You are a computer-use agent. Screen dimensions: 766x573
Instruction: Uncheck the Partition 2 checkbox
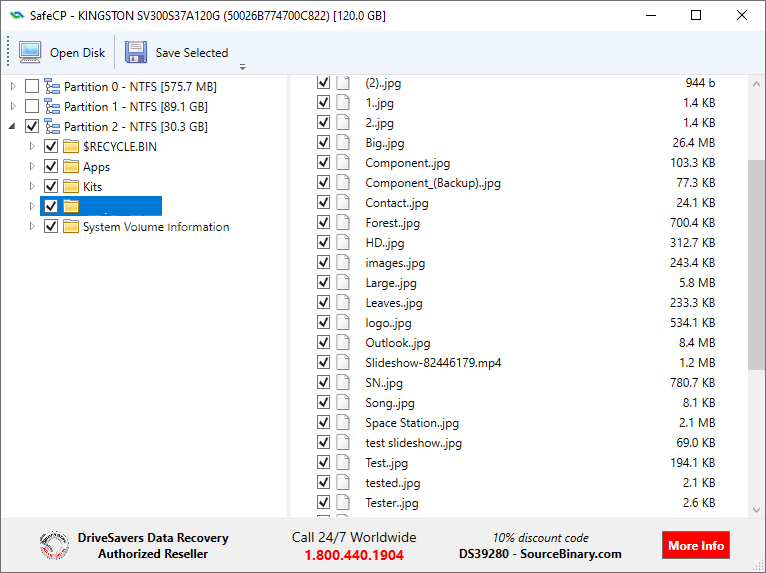pos(32,127)
